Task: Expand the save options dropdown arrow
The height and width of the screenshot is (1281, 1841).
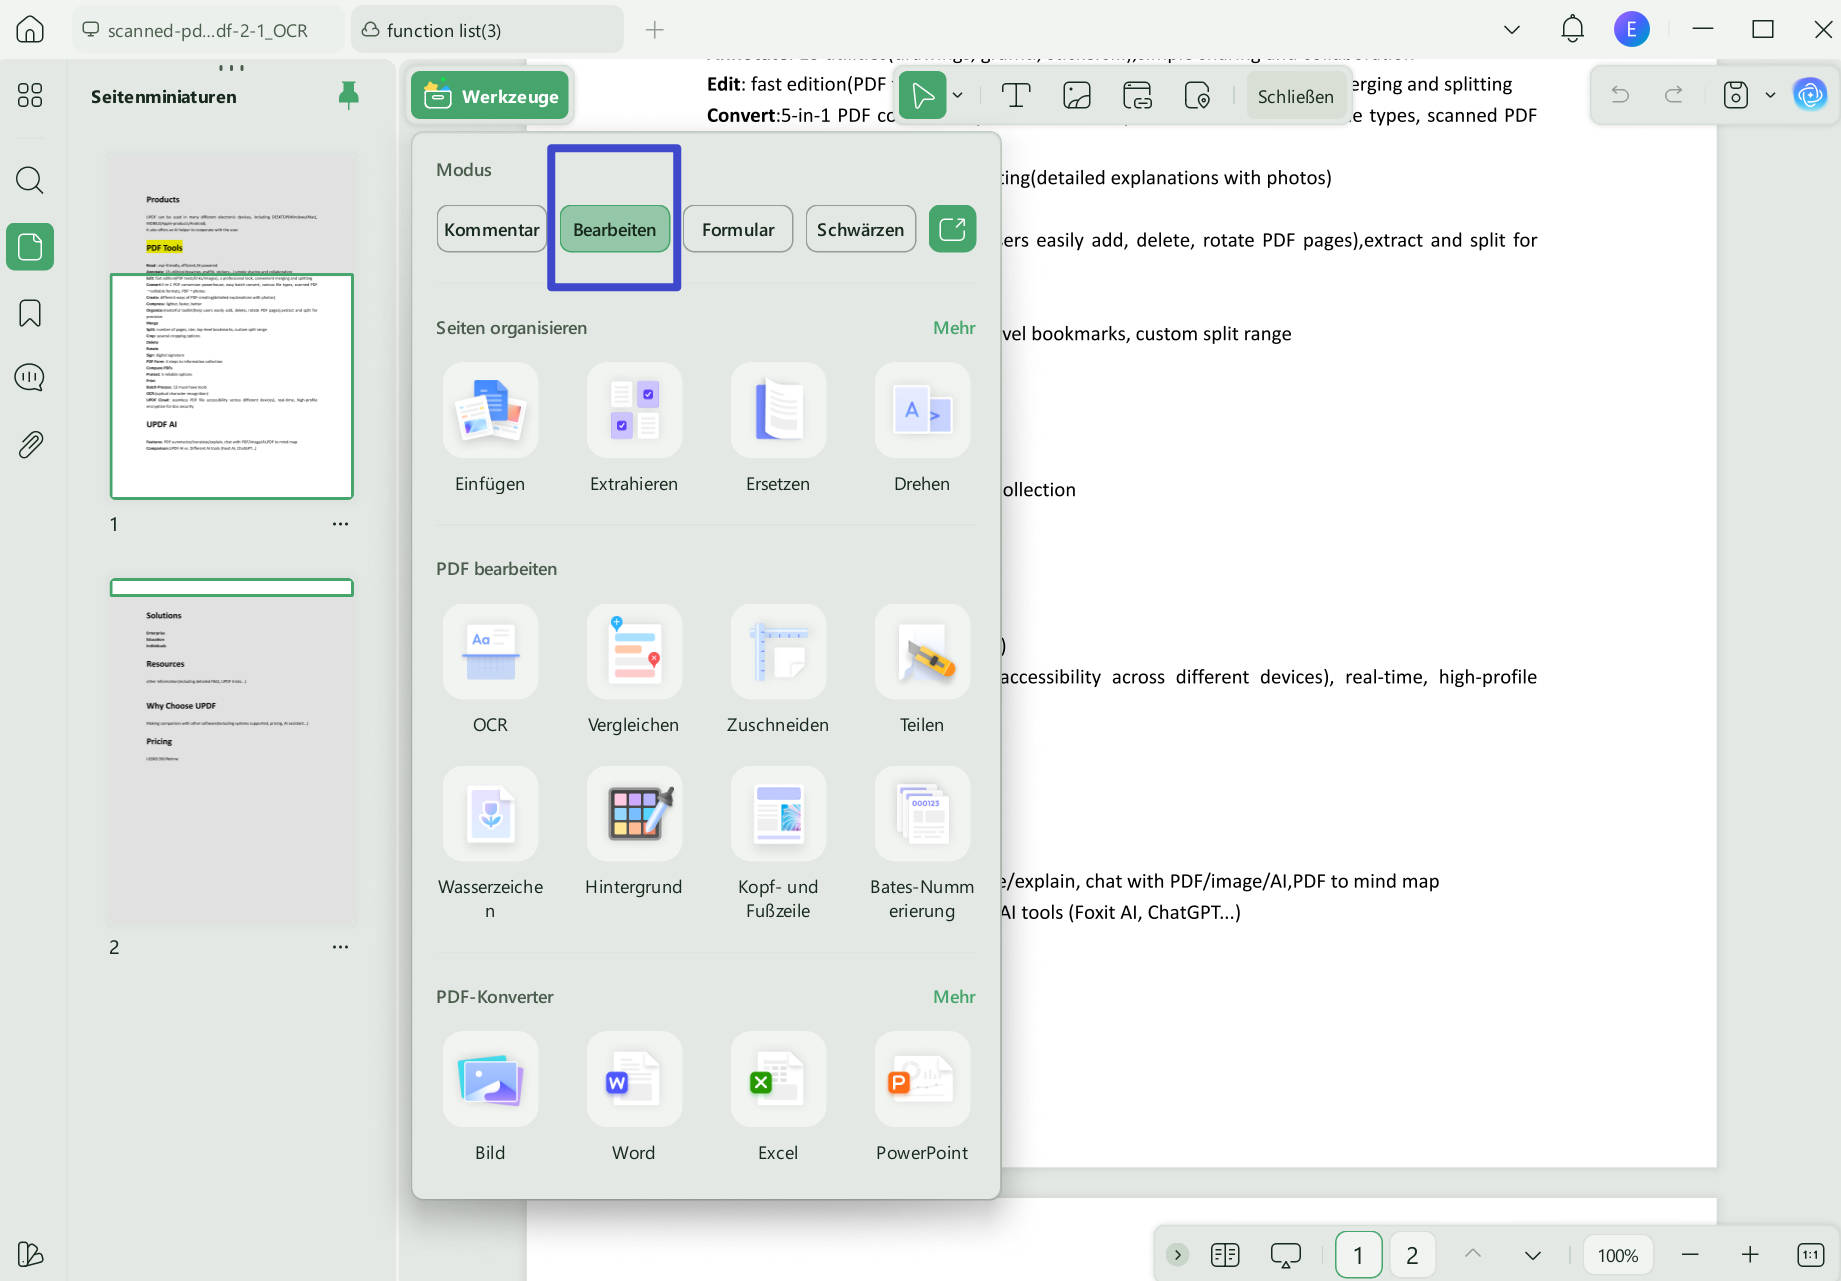Action: pos(1770,96)
